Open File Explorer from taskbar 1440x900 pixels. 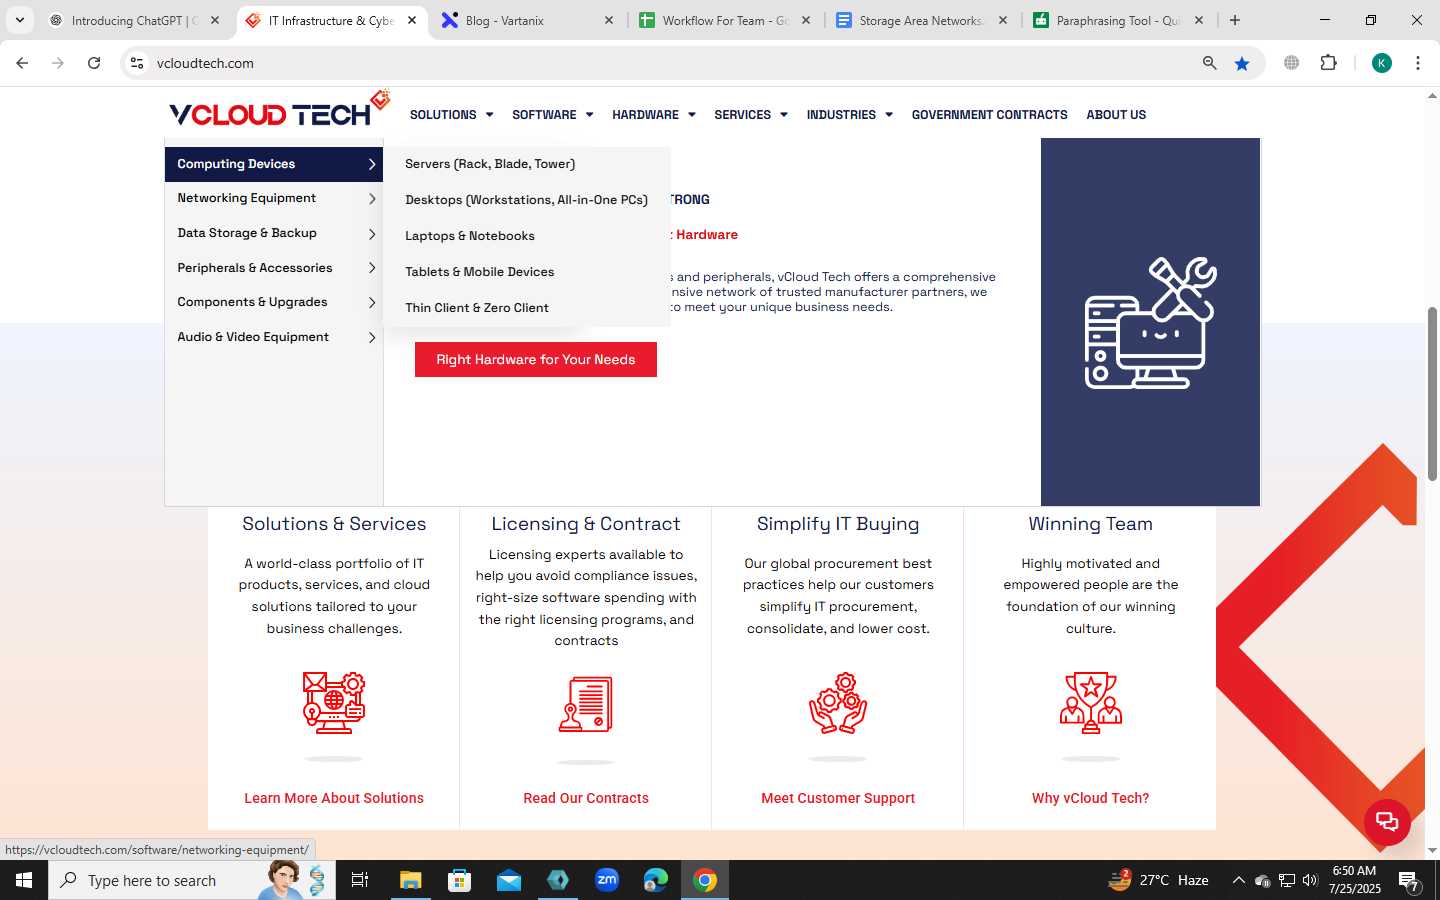411,880
